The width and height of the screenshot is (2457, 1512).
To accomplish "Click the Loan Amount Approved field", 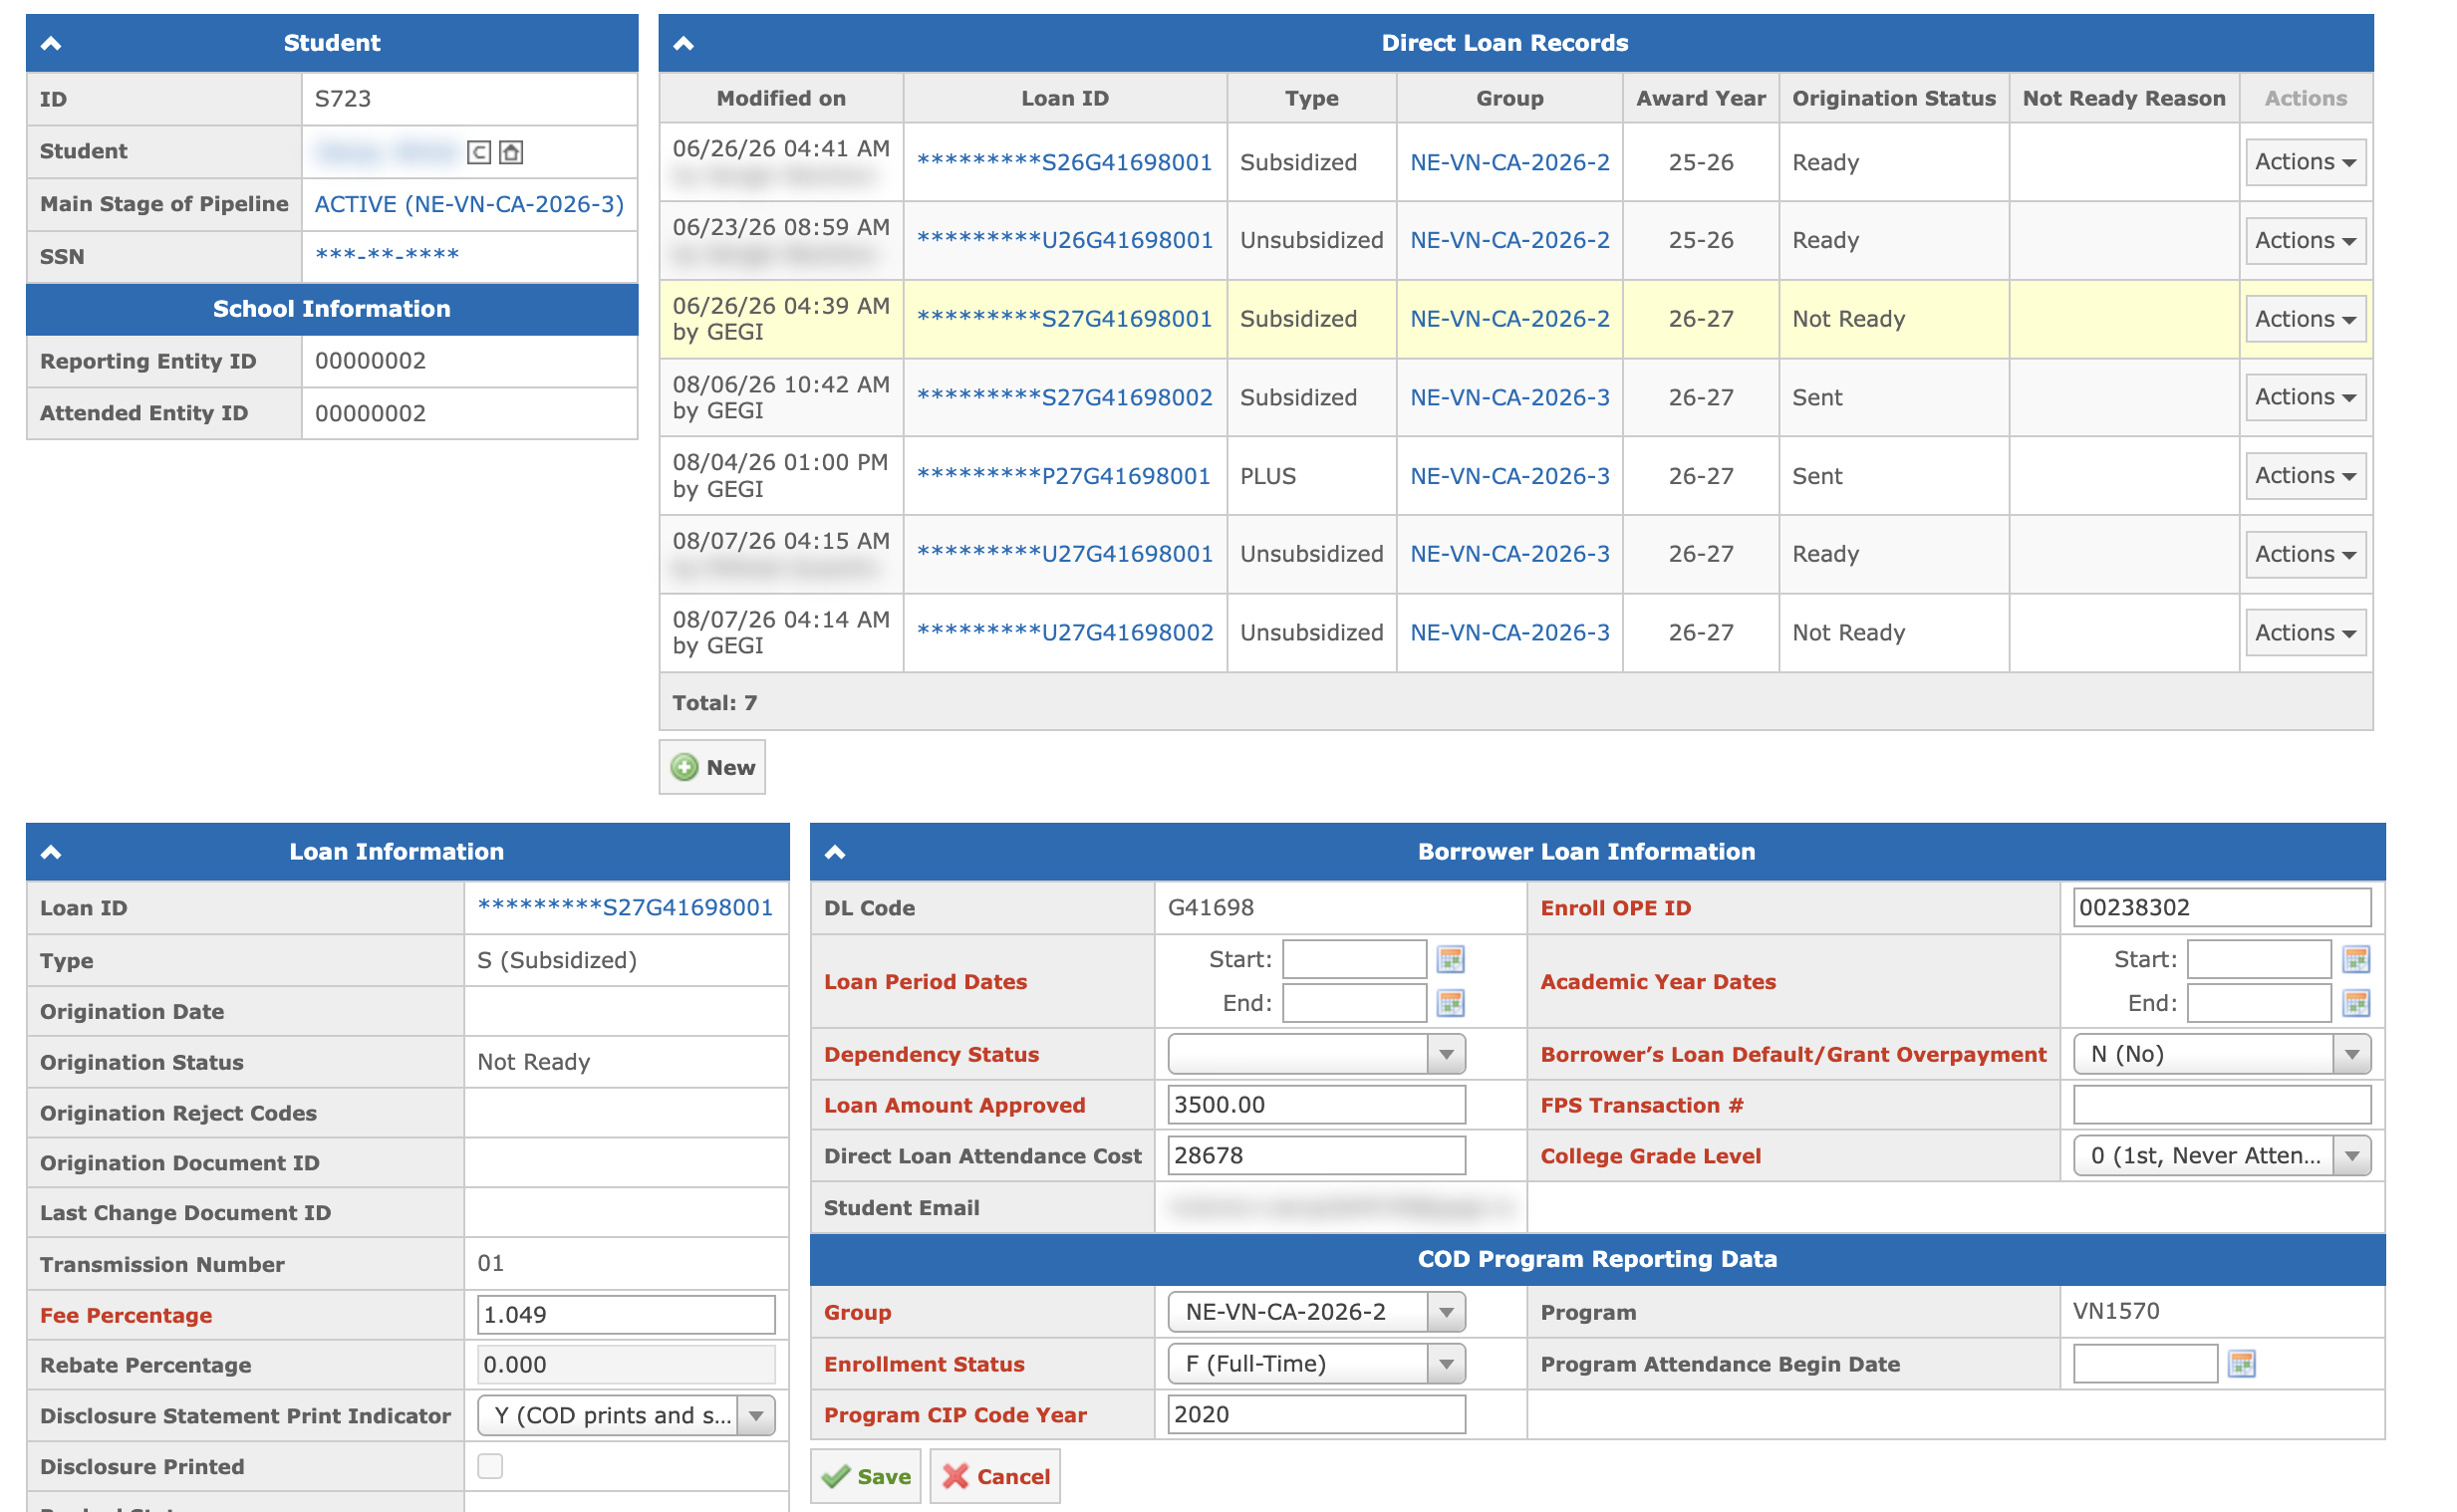I will click(1316, 1105).
